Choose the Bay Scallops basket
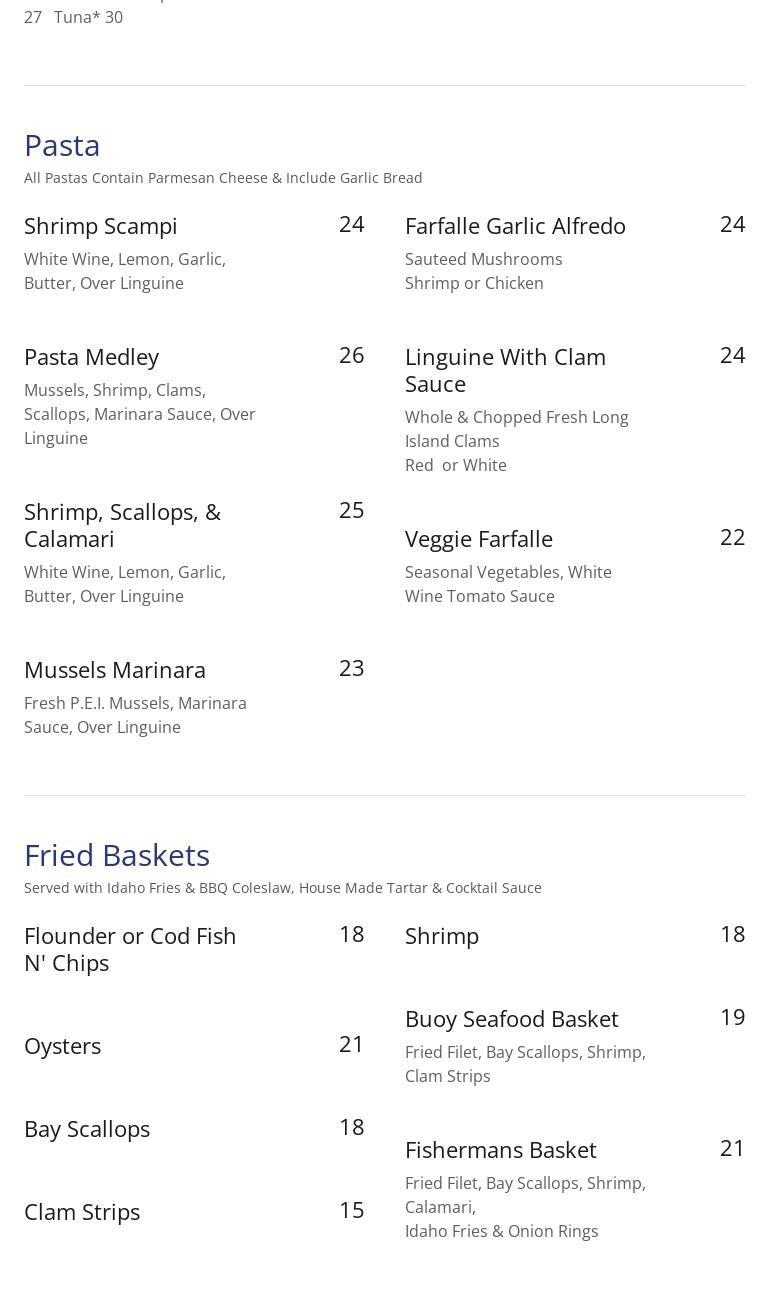 point(87,1129)
